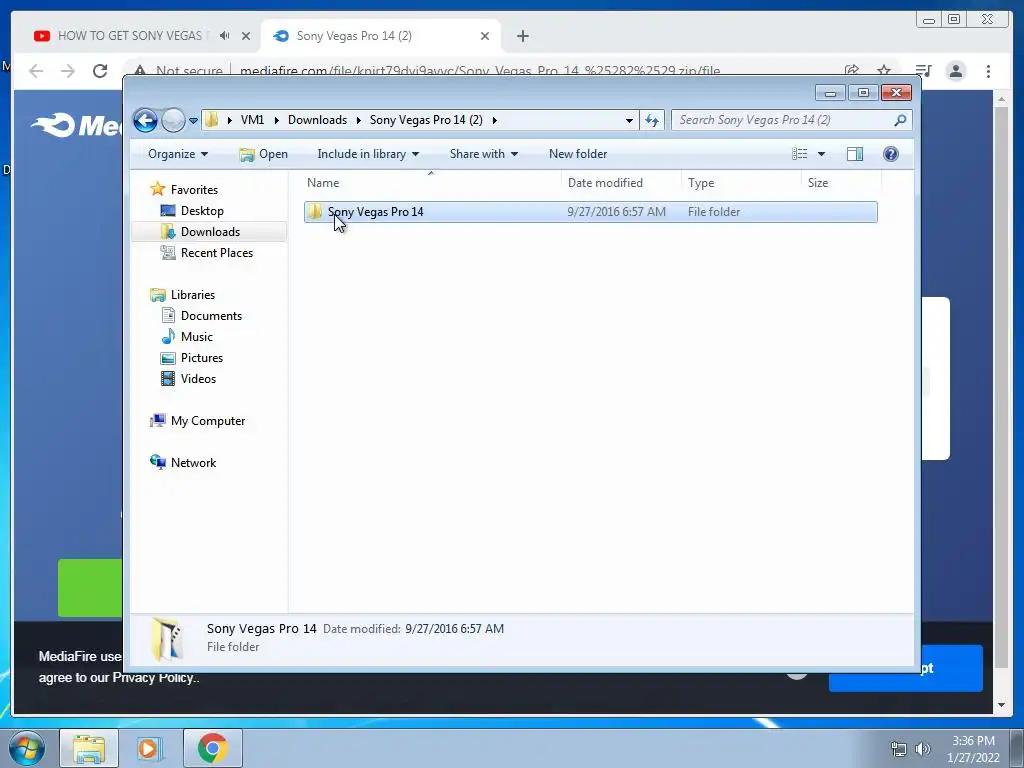Expand the arrow after the Downloads breadcrumb
Viewport: 1024px width, 768px height.
[x=359, y=120]
